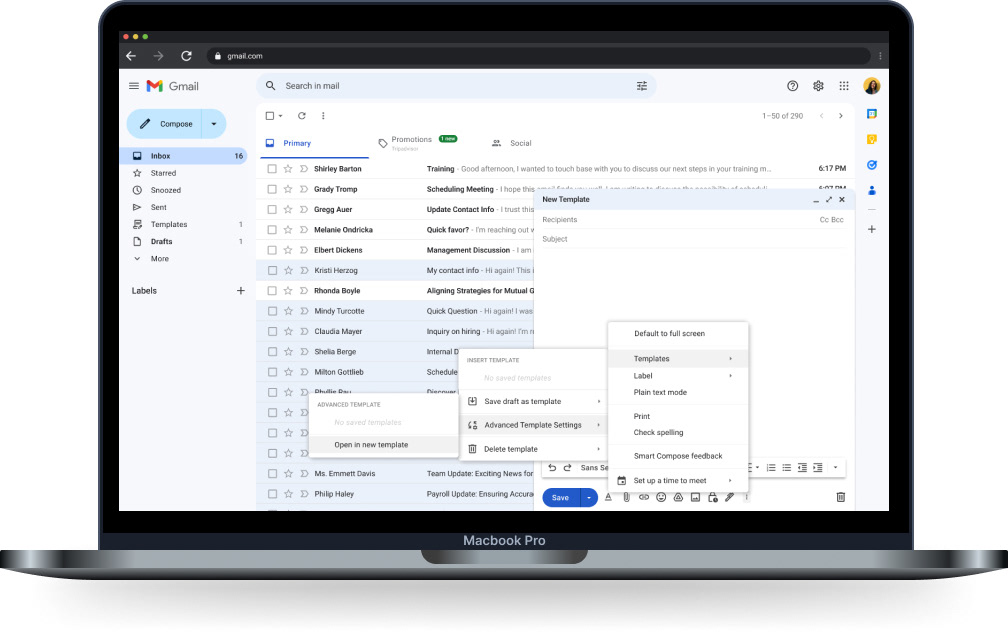Undo the last edit in the template toolbar
This screenshot has width=1008, height=635.
pos(552,468)
